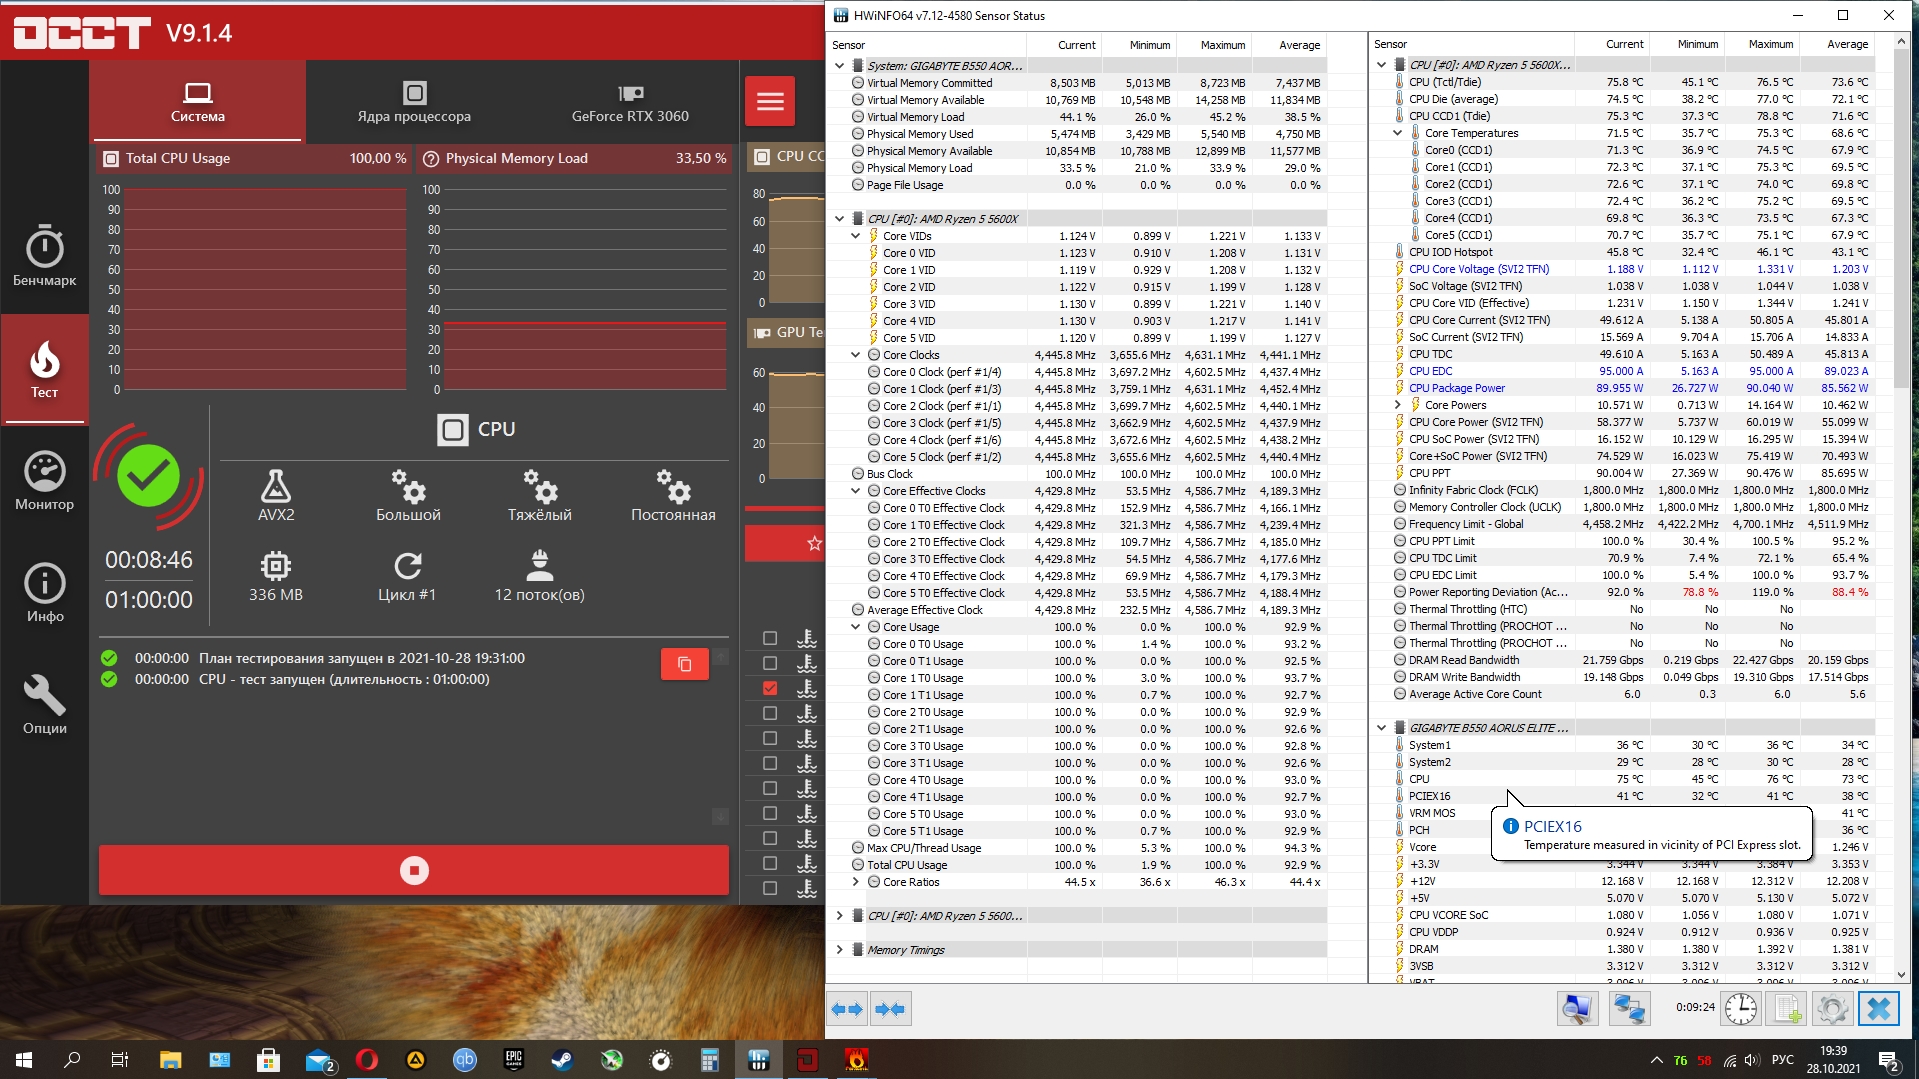Screen dimensions: 1919x1079
Task: Open the Windows notification center
Action: (x=1888, y=1059)
